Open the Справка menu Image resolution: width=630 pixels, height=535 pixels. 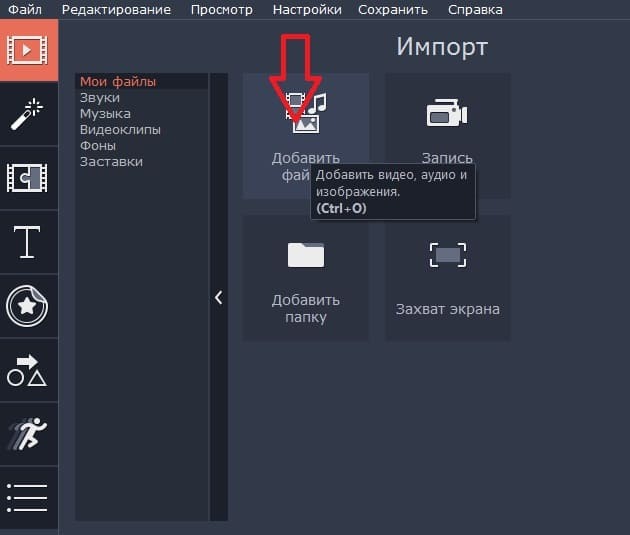coord(476,9)
